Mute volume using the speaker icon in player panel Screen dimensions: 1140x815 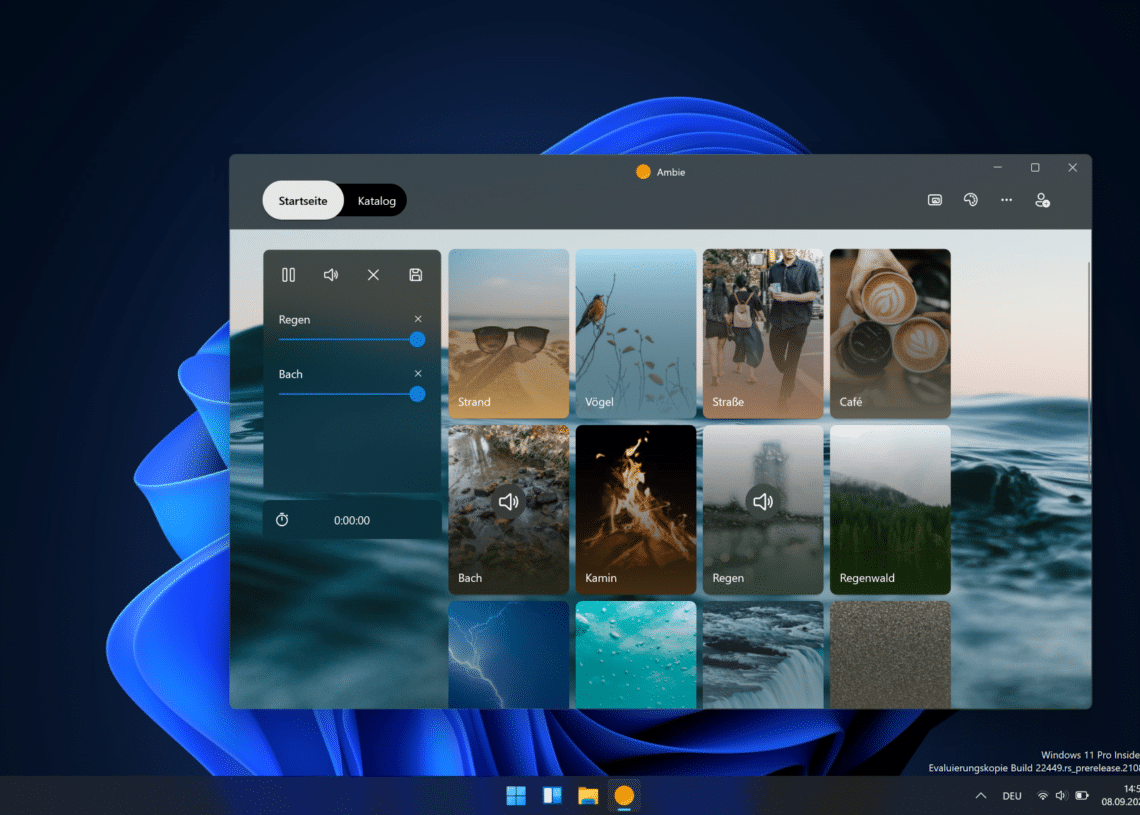click(331, 275)
